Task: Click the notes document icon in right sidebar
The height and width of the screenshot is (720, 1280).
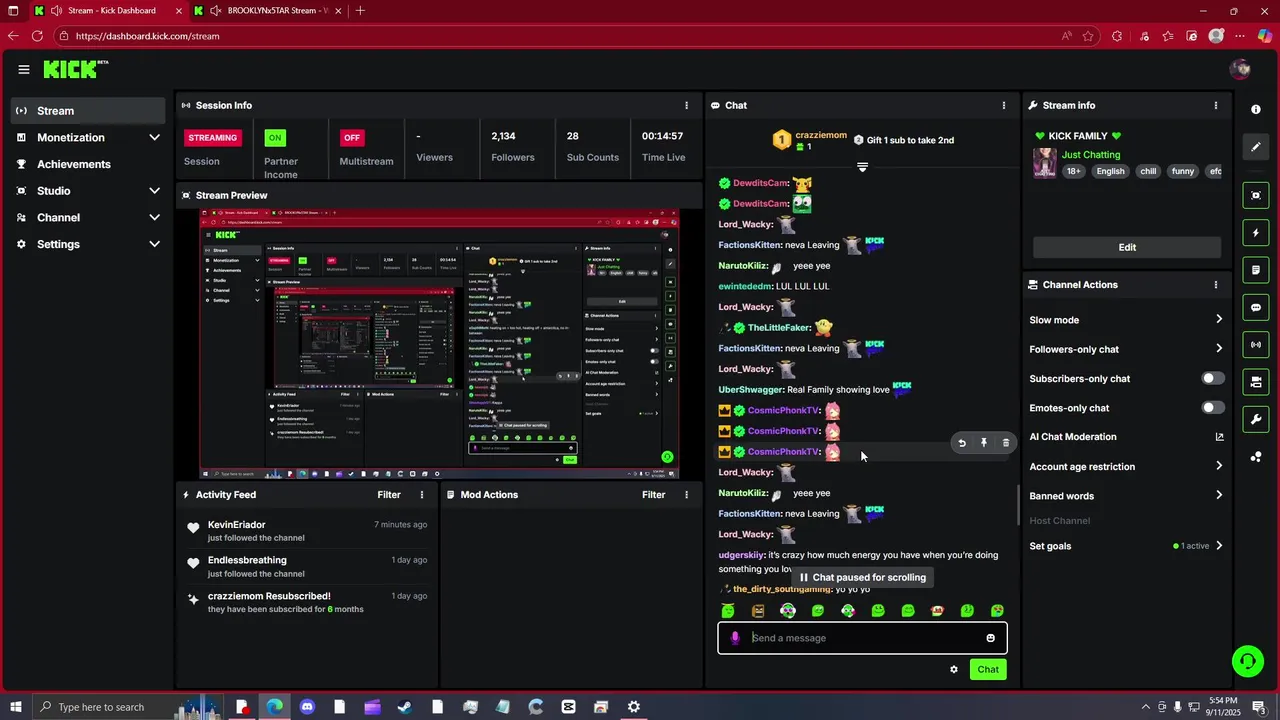Action: point(1256,270)
